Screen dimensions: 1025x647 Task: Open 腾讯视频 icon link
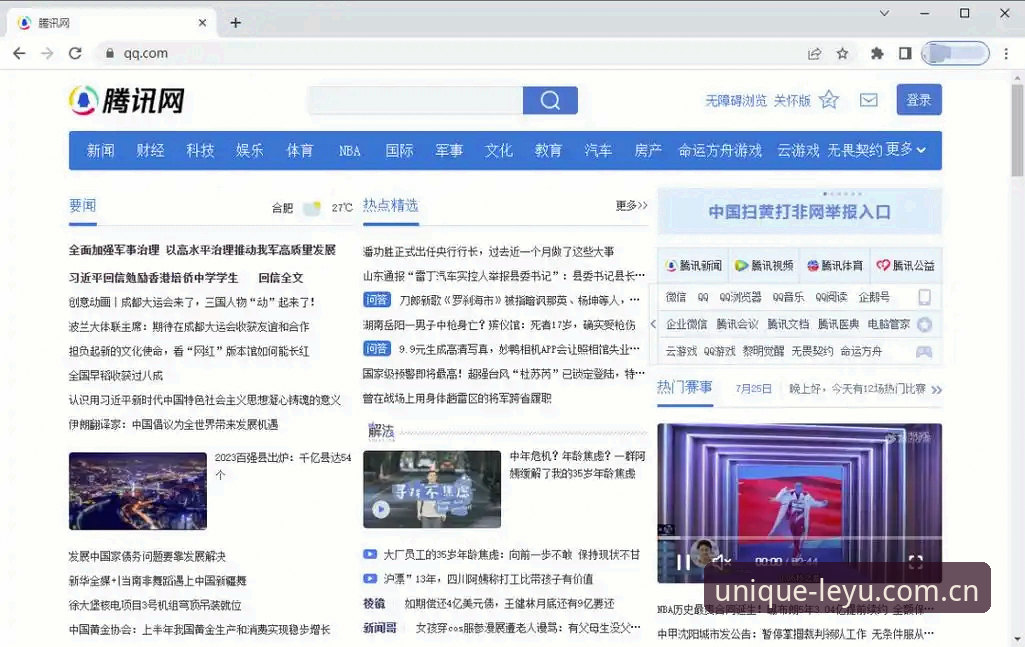(x=764, y=265)
